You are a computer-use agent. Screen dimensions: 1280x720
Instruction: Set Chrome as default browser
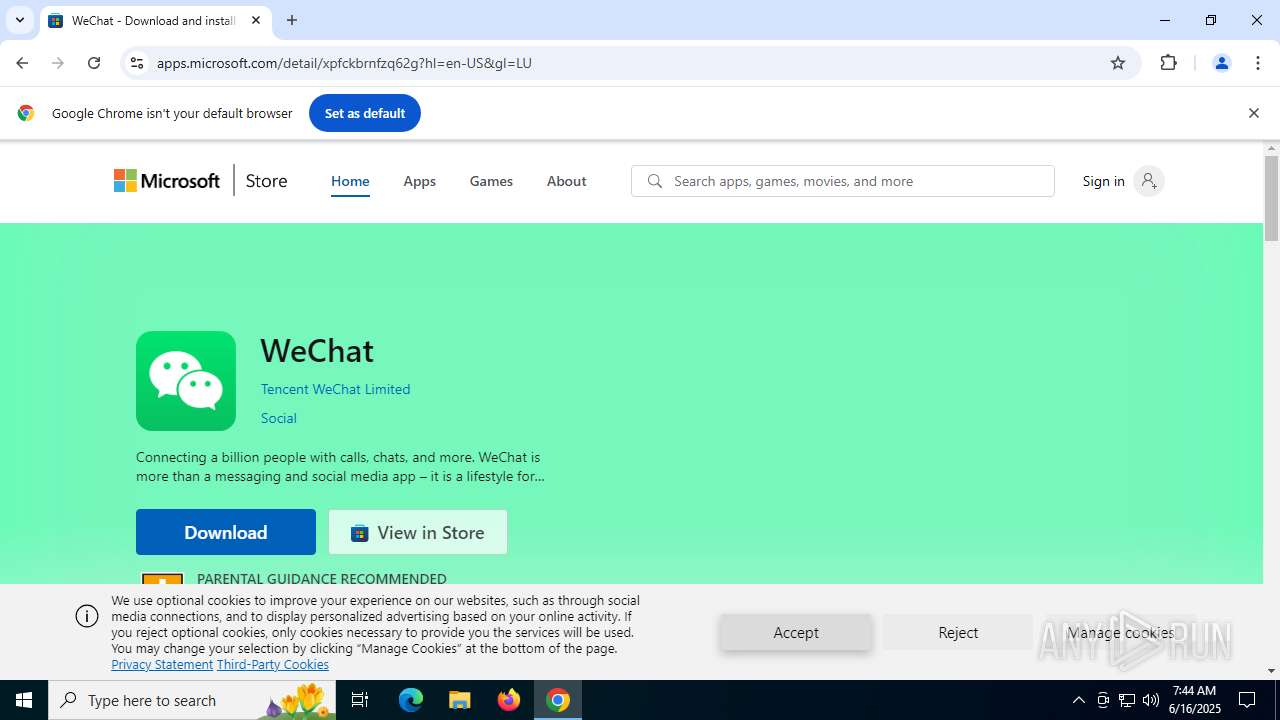(365, 113)
